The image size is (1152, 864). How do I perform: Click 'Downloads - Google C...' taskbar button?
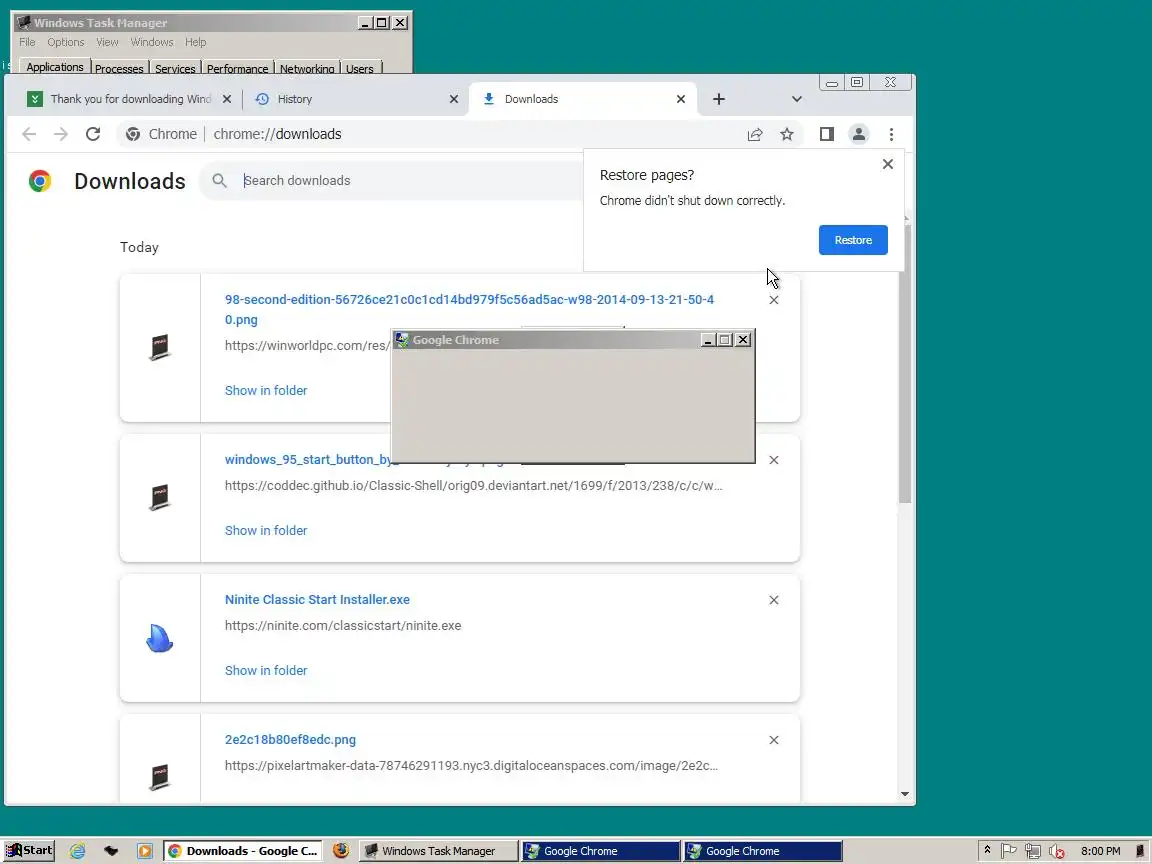[x=242, y=851]
